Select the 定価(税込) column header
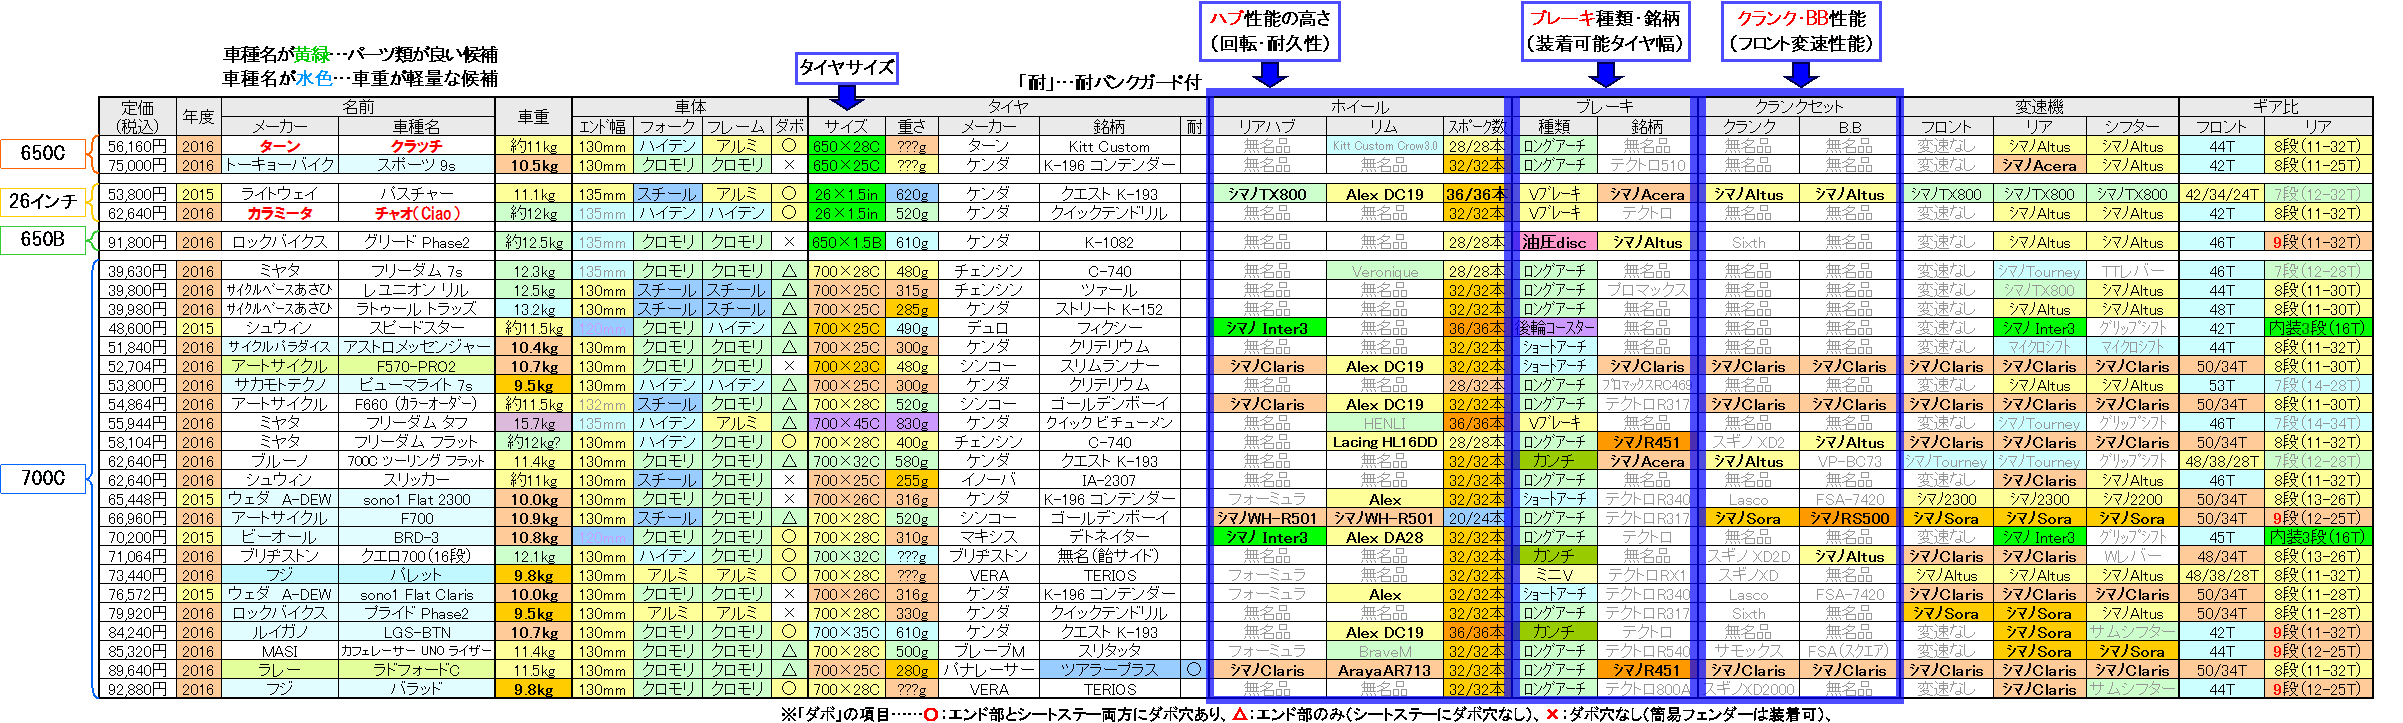Viewport: 2403px width, 723px height. pos(138,116)
